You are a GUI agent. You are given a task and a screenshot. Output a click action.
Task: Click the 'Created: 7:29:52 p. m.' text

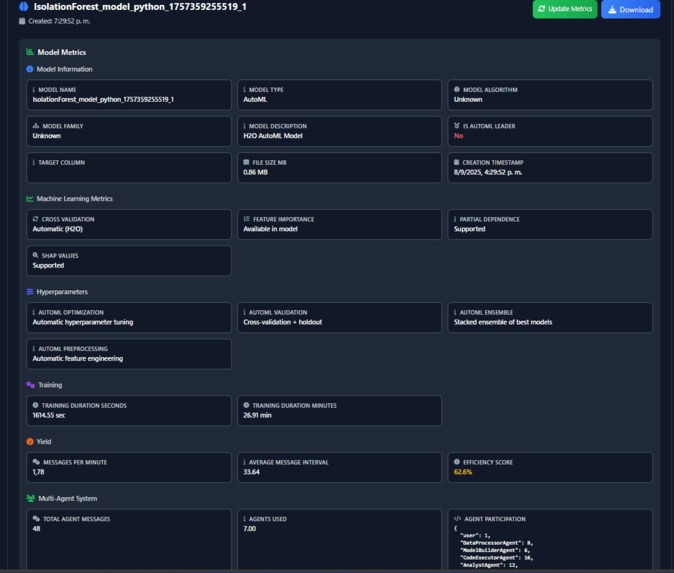[x=59, y=21]
